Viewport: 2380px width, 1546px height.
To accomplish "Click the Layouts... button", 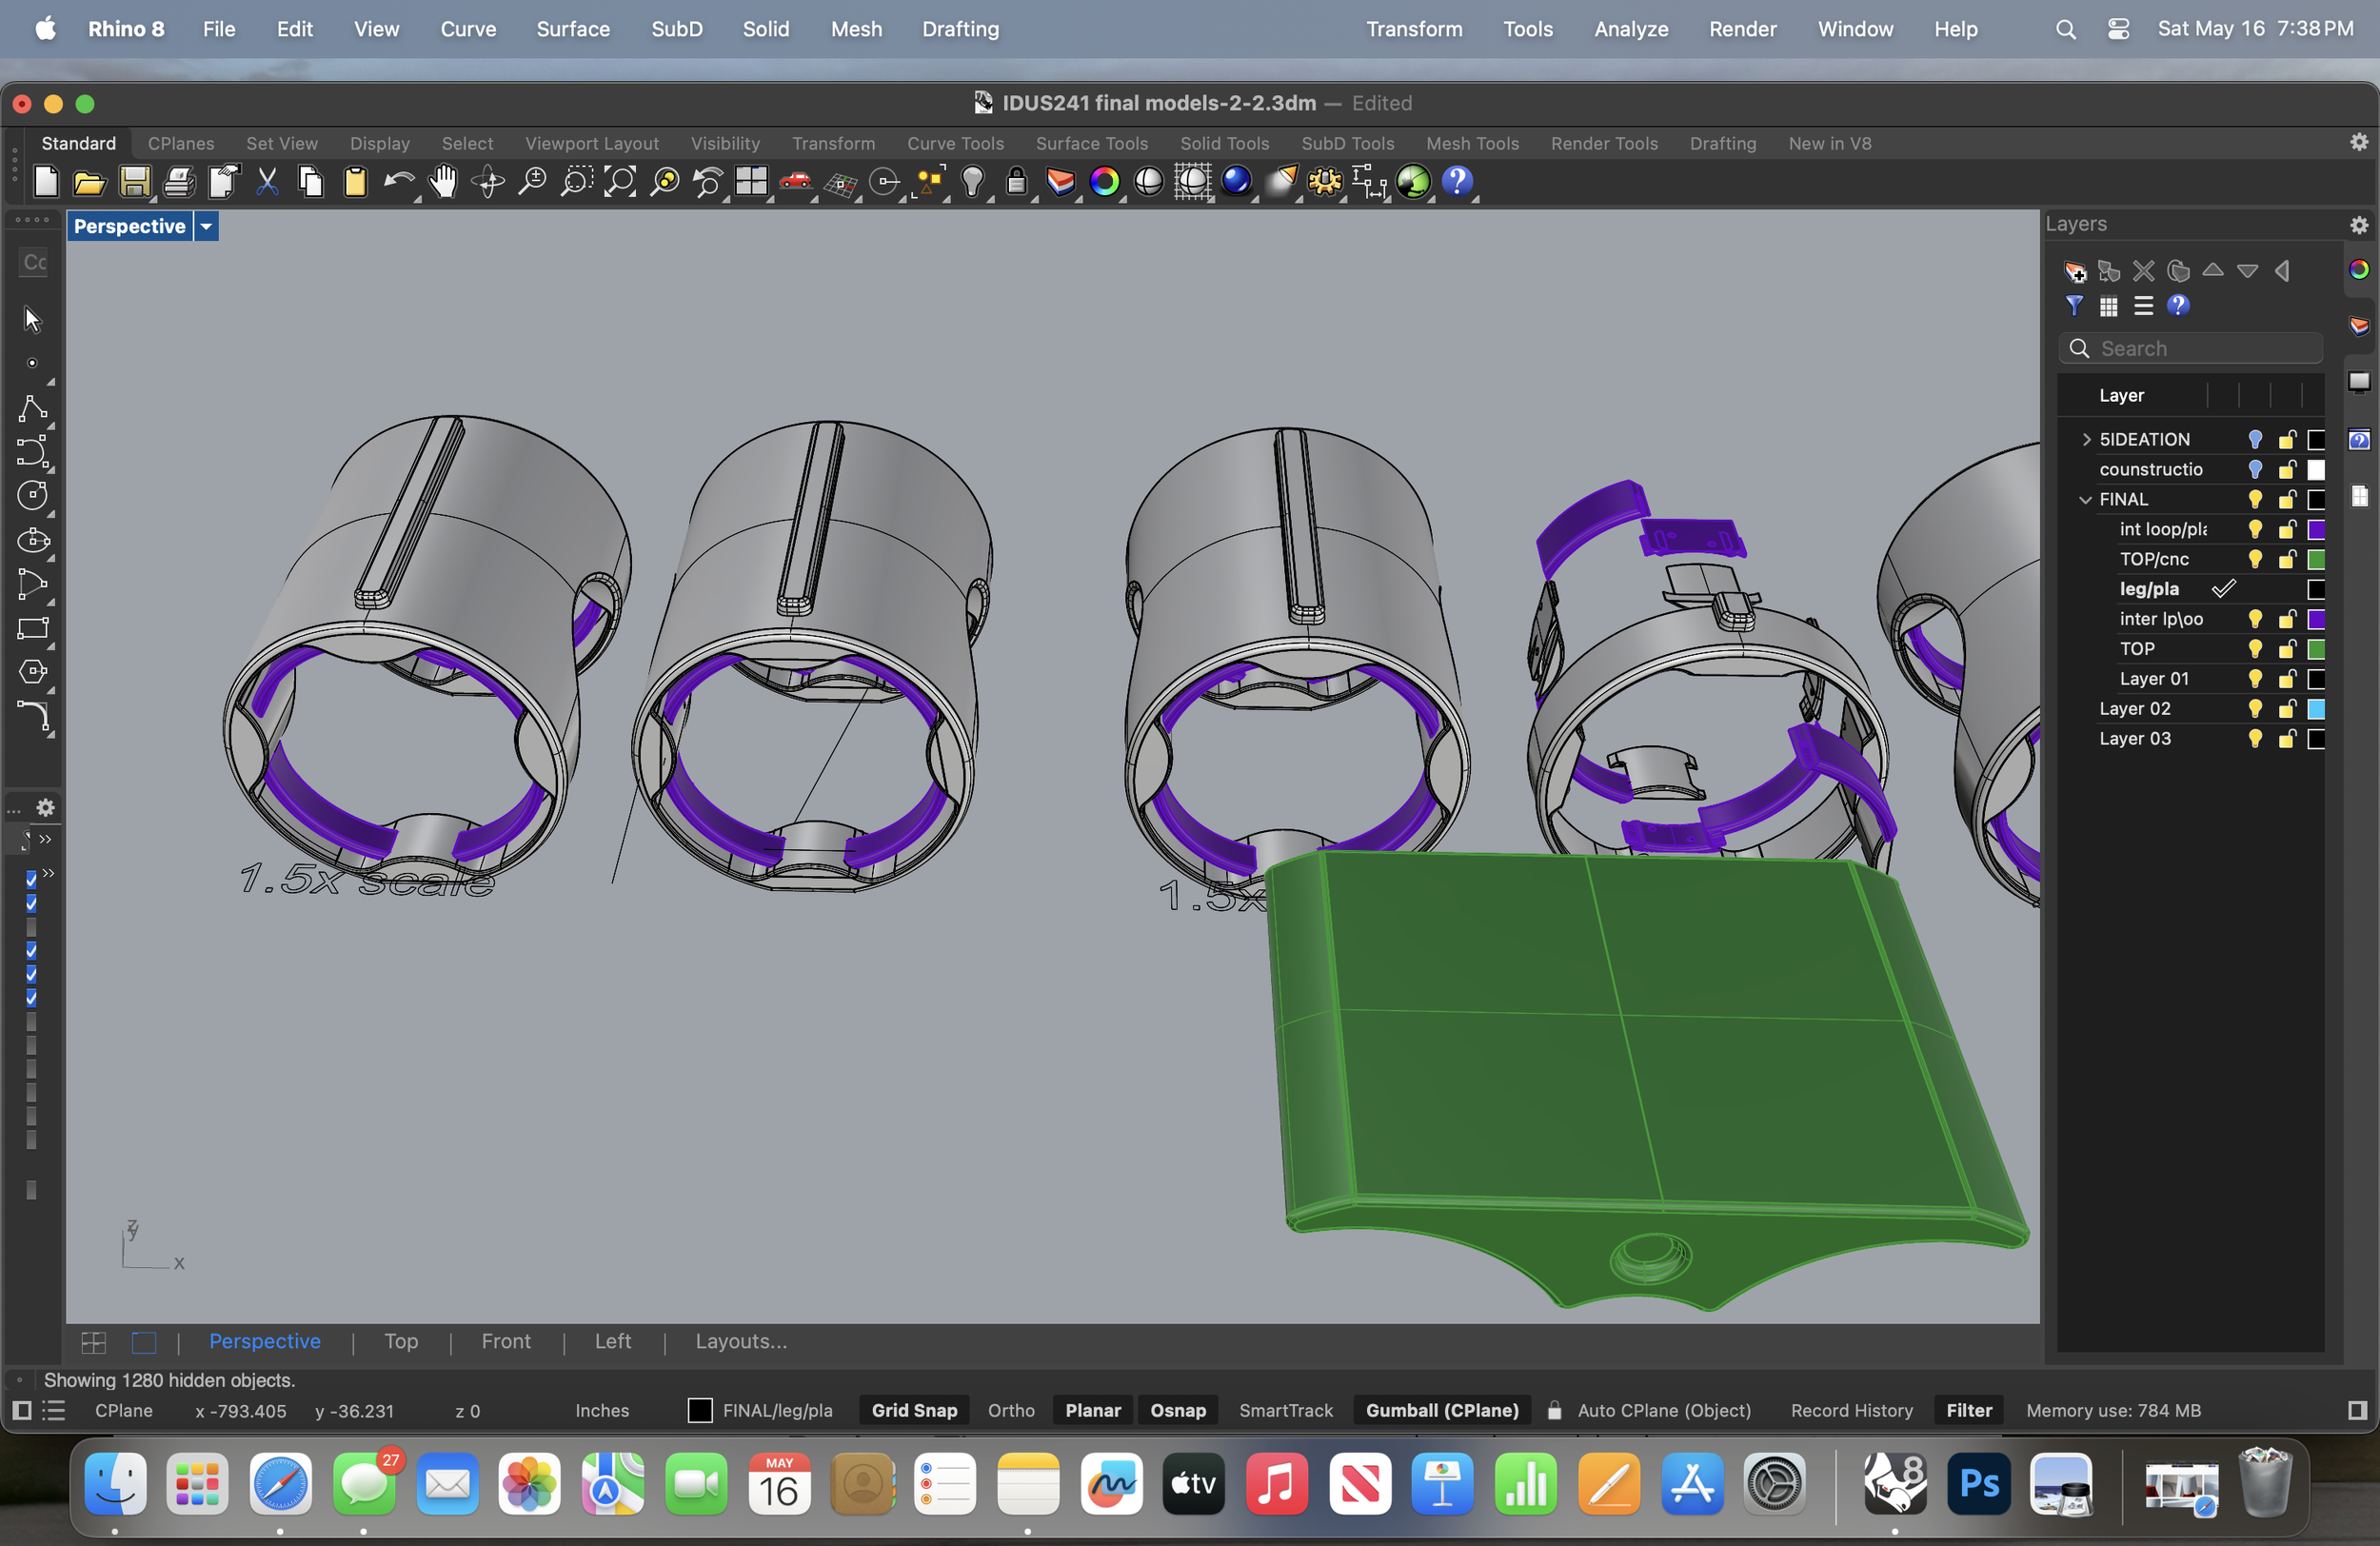I will point(741,1341).
